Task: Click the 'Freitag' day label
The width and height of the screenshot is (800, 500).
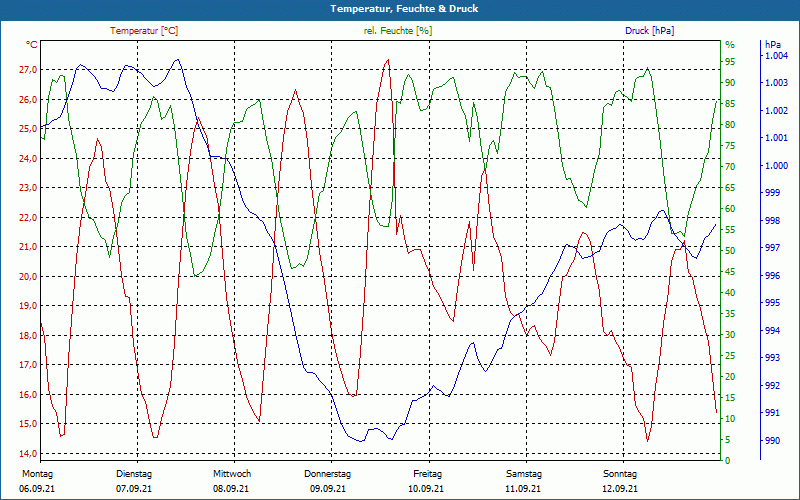Action: (x=428, y=474)
